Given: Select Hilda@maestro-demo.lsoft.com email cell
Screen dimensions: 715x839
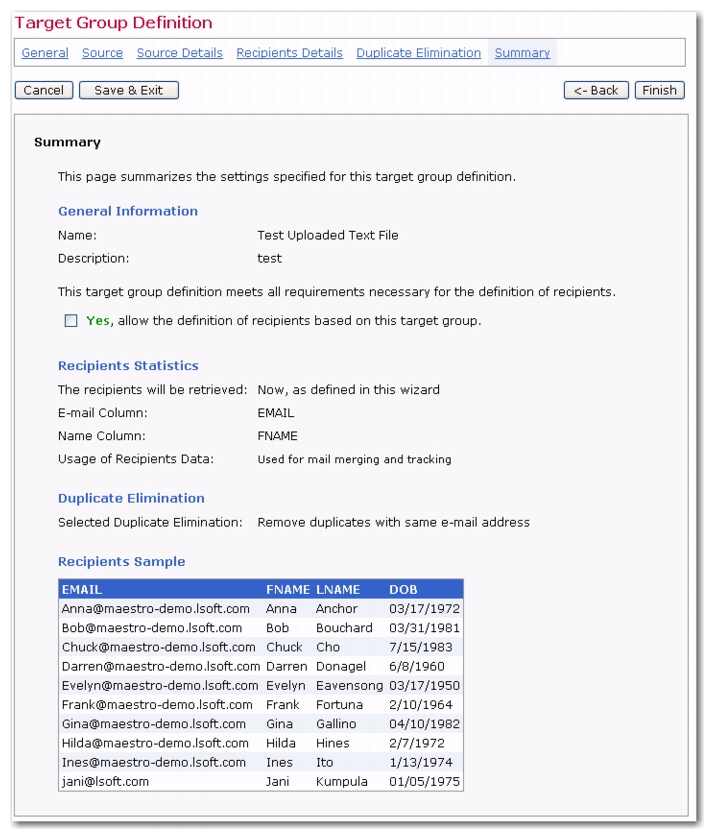Looking at the screenshot, I should (x=155, y=744).
